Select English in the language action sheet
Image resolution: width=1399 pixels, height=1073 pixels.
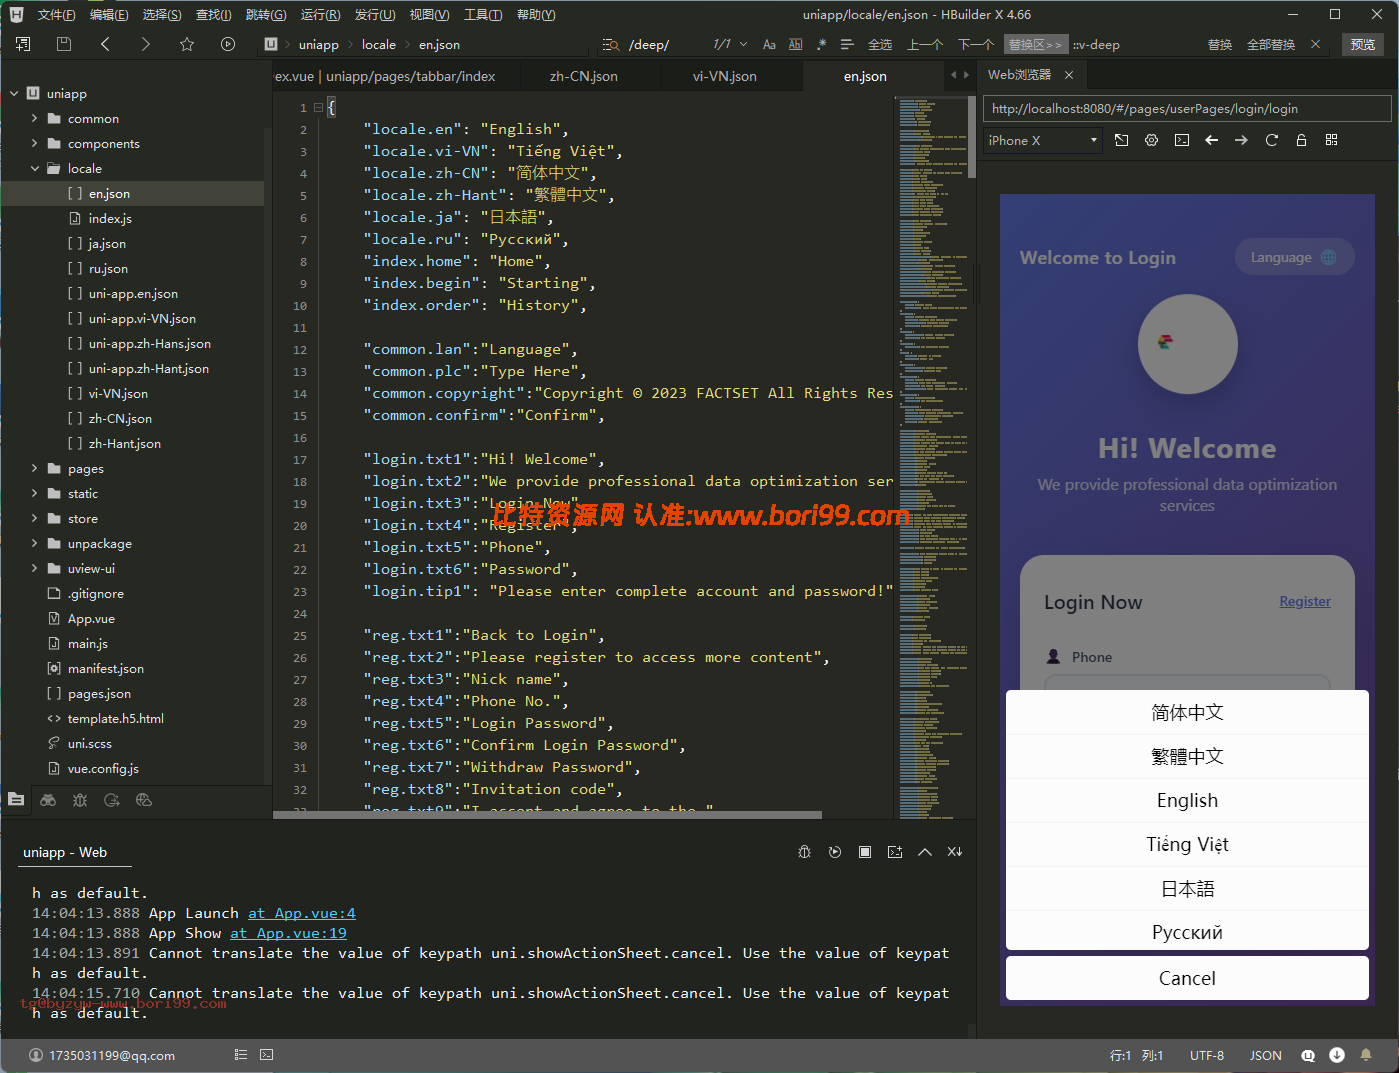(1187, 801)
